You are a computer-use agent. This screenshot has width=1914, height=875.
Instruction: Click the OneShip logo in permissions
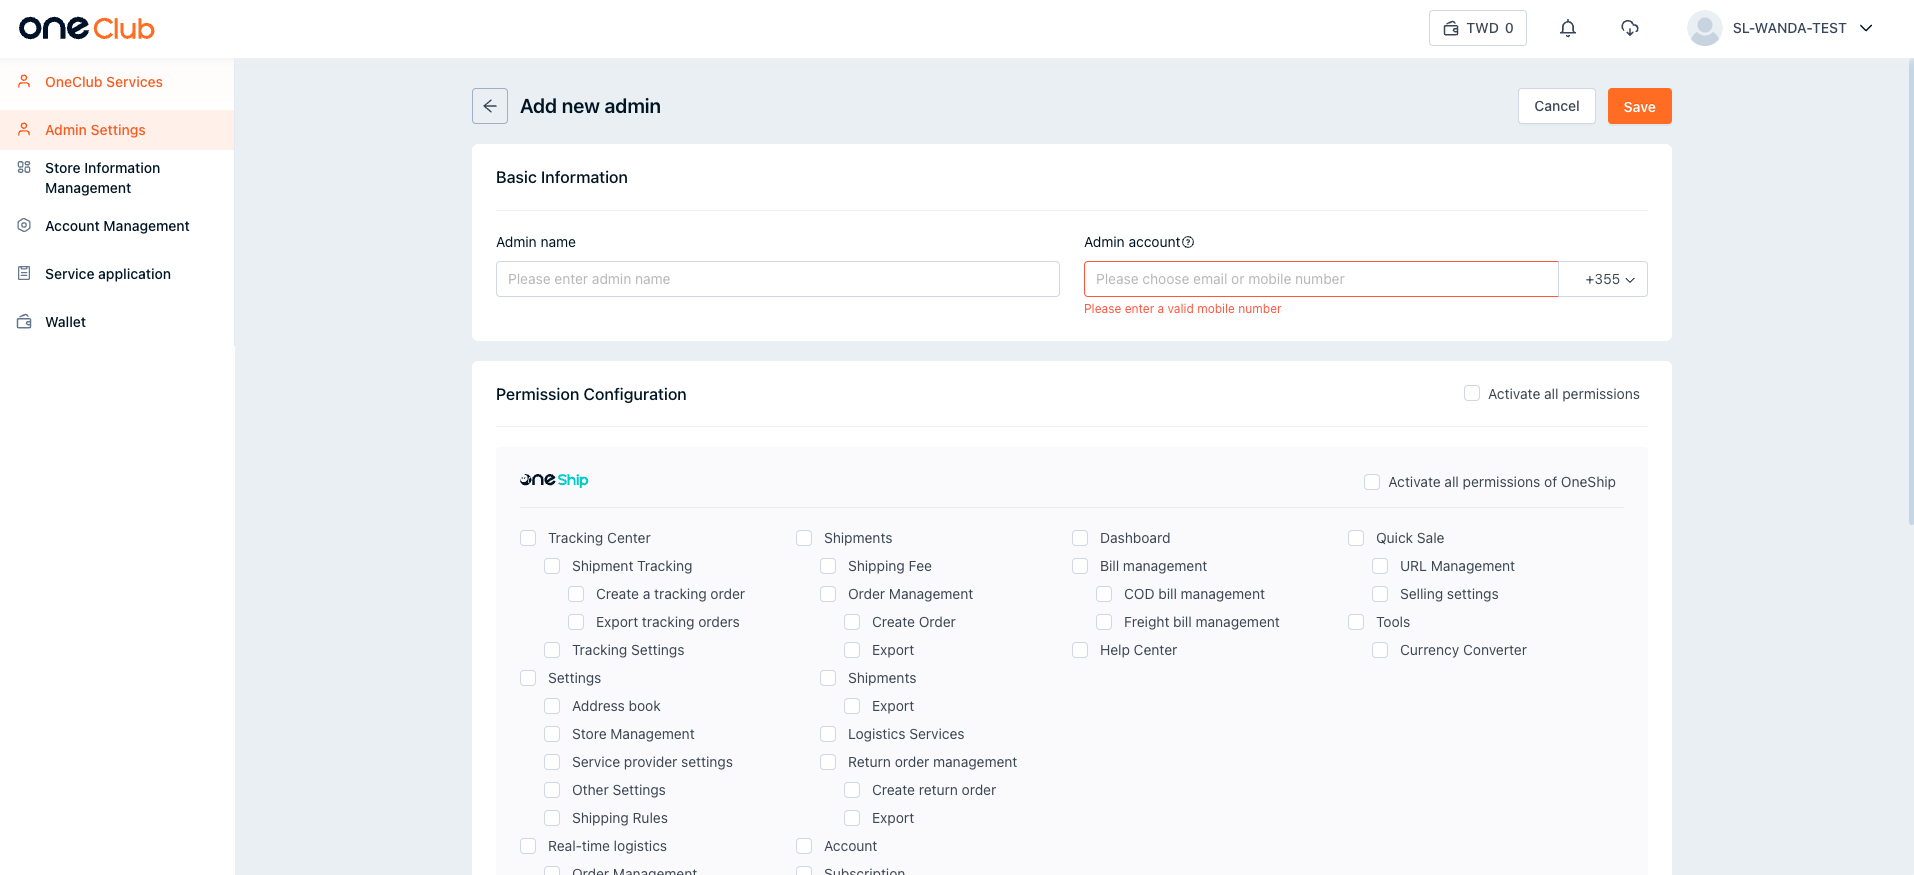[554, 480]
